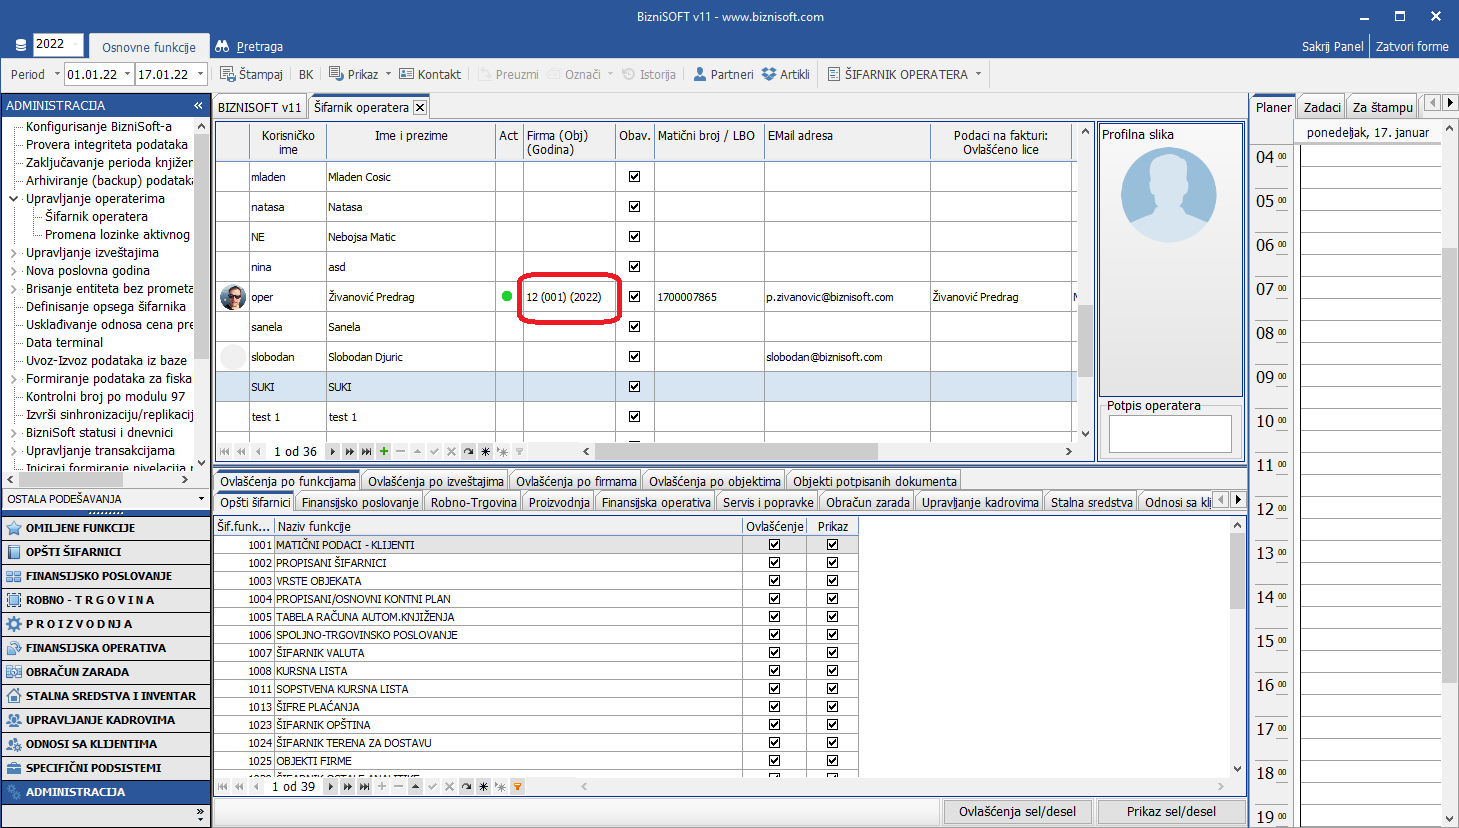Click the Prikaz sel/desel button
1459x828 pixels.
[1171, 811]
